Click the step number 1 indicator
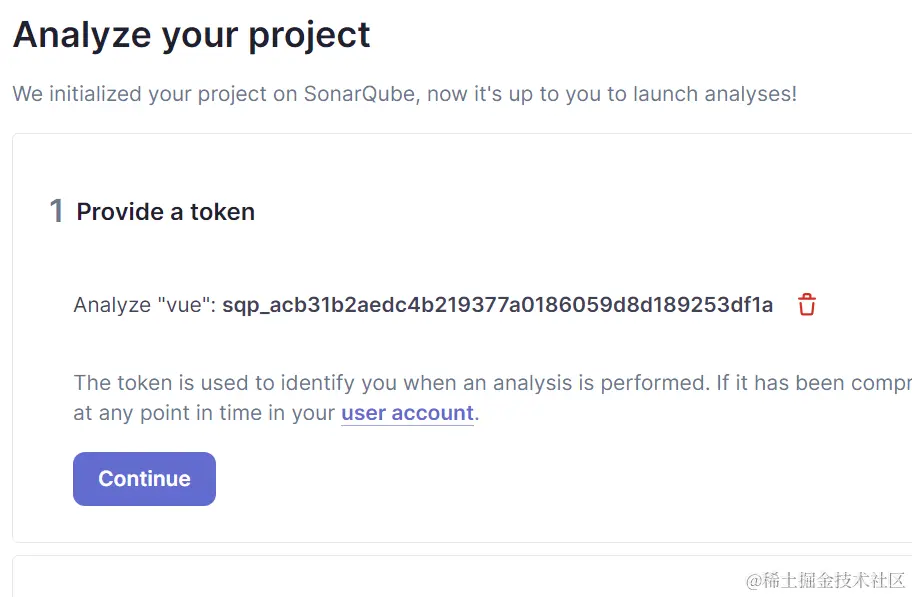This screenshot has height=597, width=912. (57, 211)
